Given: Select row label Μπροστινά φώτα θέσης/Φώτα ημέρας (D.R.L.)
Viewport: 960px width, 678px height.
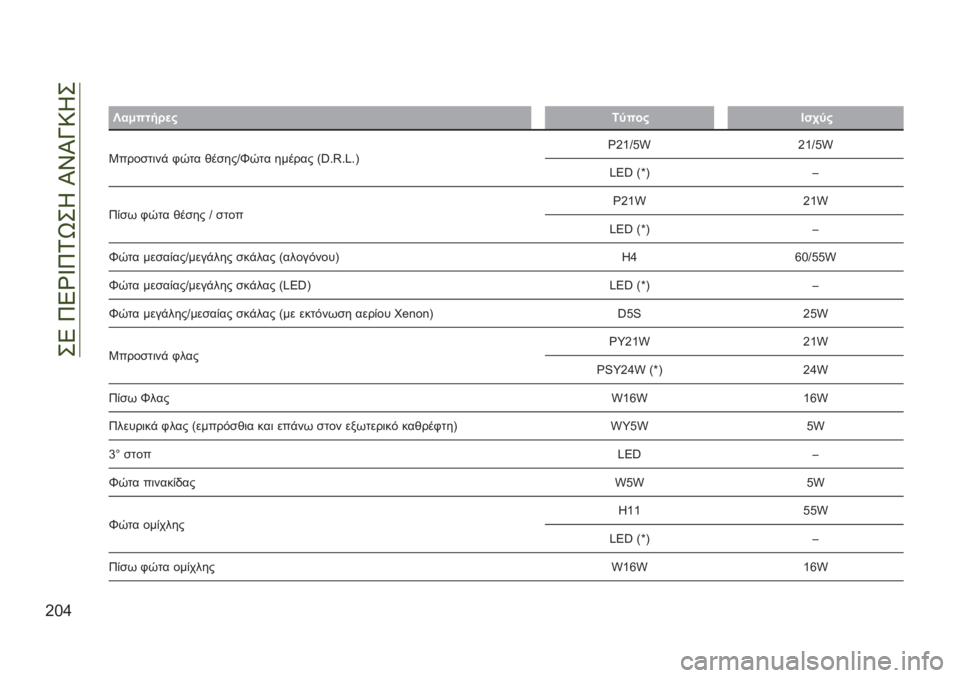Looking at the screenshot, I should tap(234, 159).
